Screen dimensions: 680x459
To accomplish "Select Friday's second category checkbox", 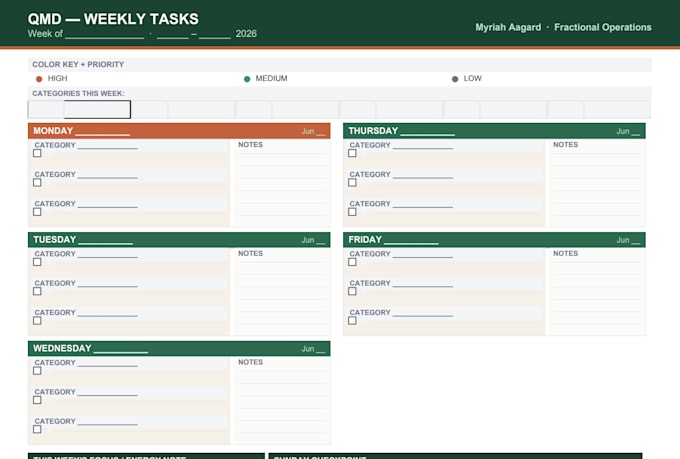I will point(352,291).
